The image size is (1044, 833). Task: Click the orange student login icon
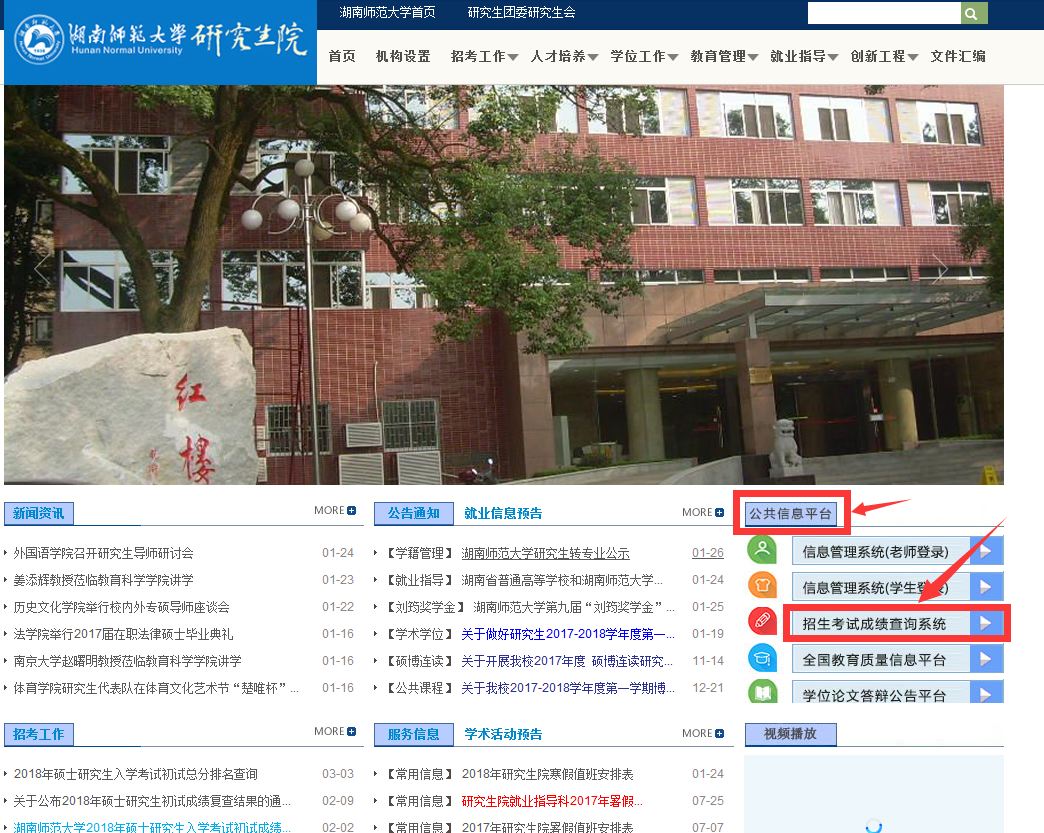tap(762, 585)
